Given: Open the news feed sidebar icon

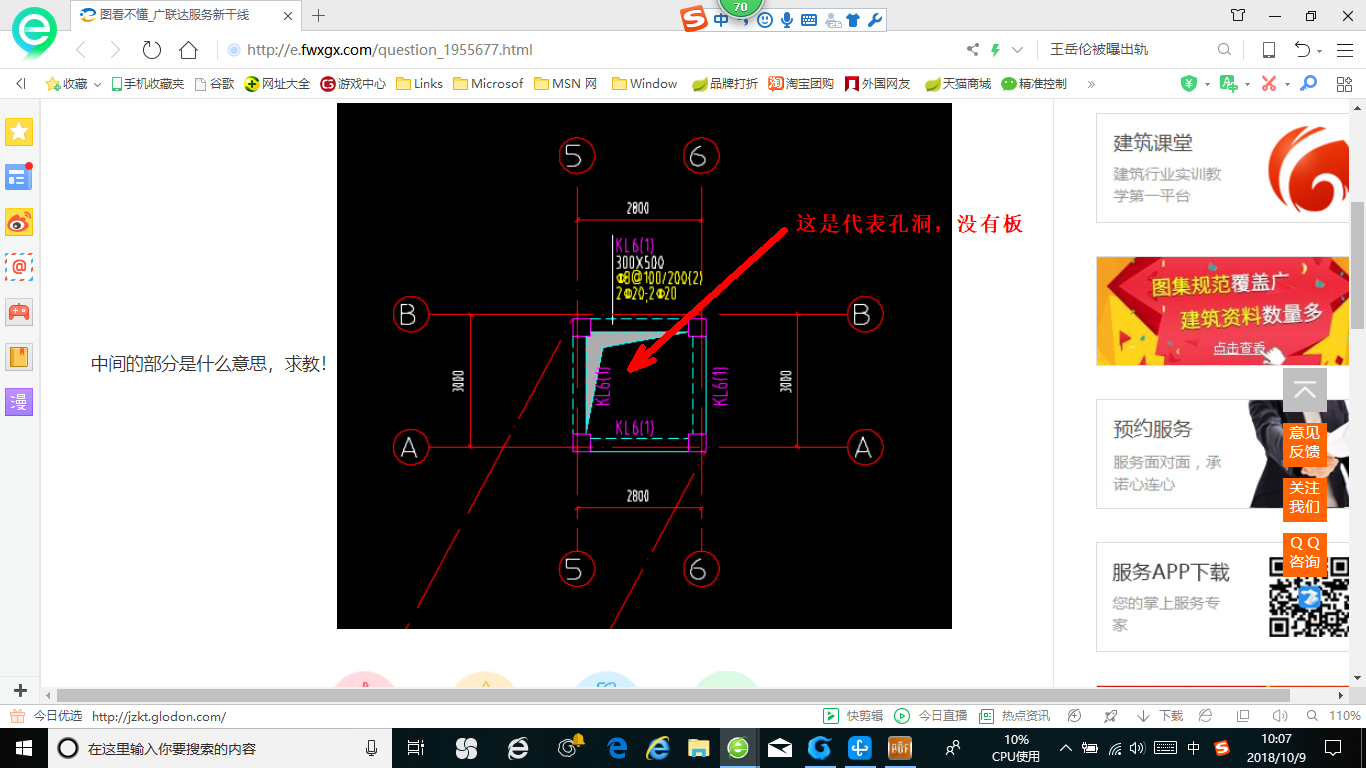Looking at the screenshot, I should tap(19, 177).
